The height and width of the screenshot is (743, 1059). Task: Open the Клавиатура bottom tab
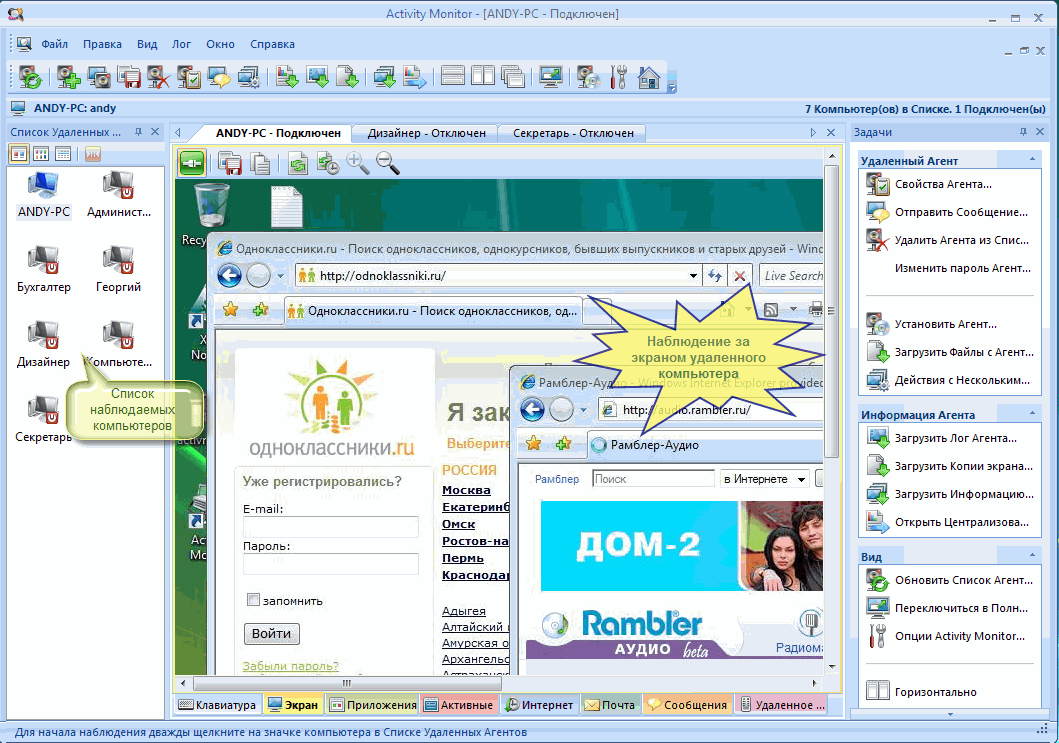point(217,704)
